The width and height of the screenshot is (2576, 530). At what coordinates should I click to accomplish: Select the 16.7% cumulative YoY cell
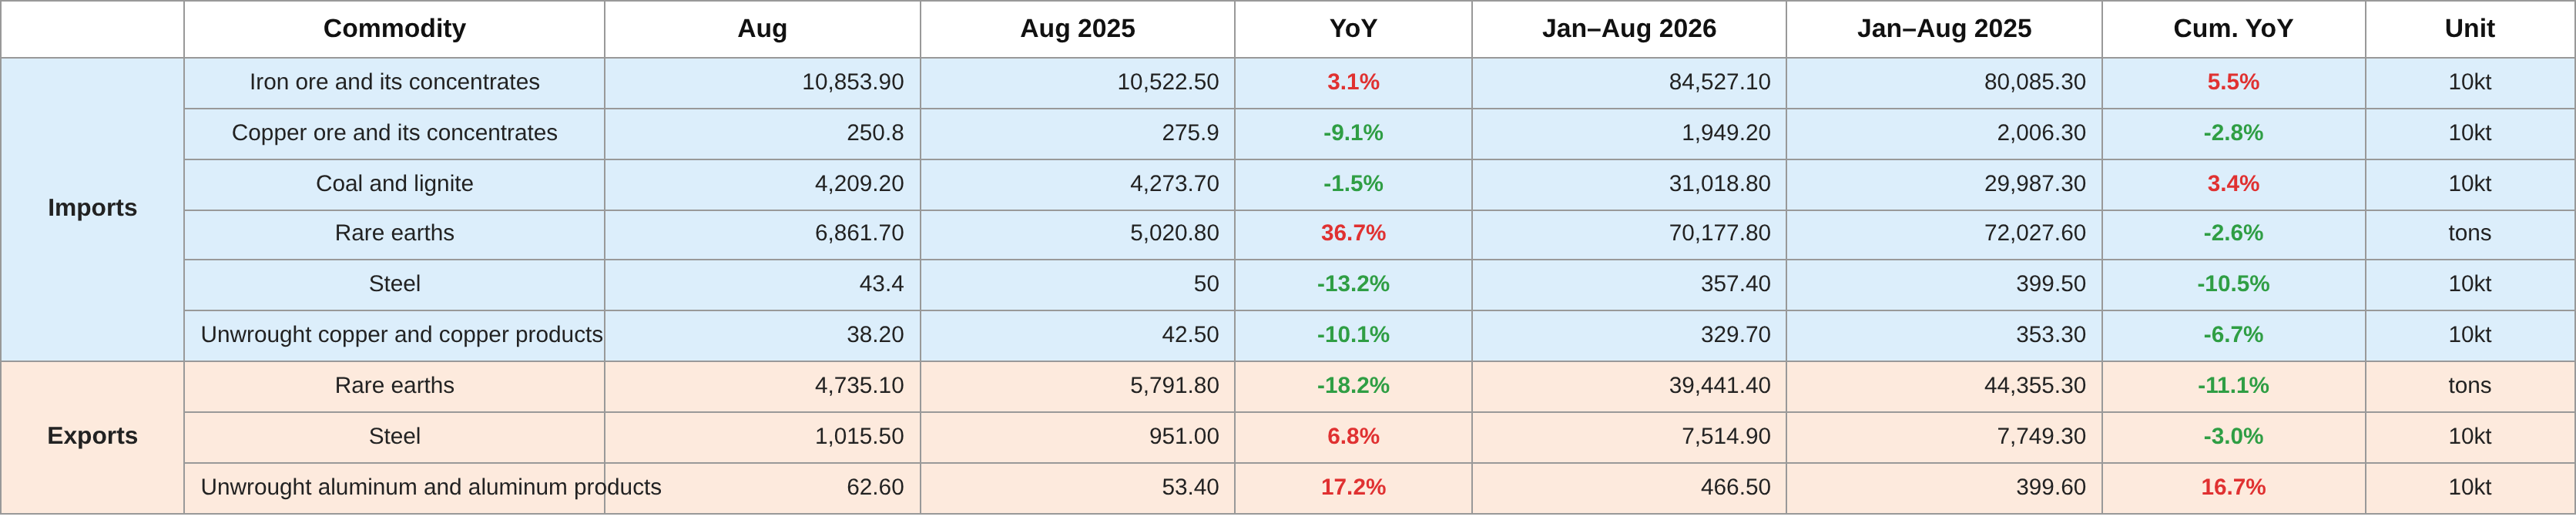point(2233,488)
